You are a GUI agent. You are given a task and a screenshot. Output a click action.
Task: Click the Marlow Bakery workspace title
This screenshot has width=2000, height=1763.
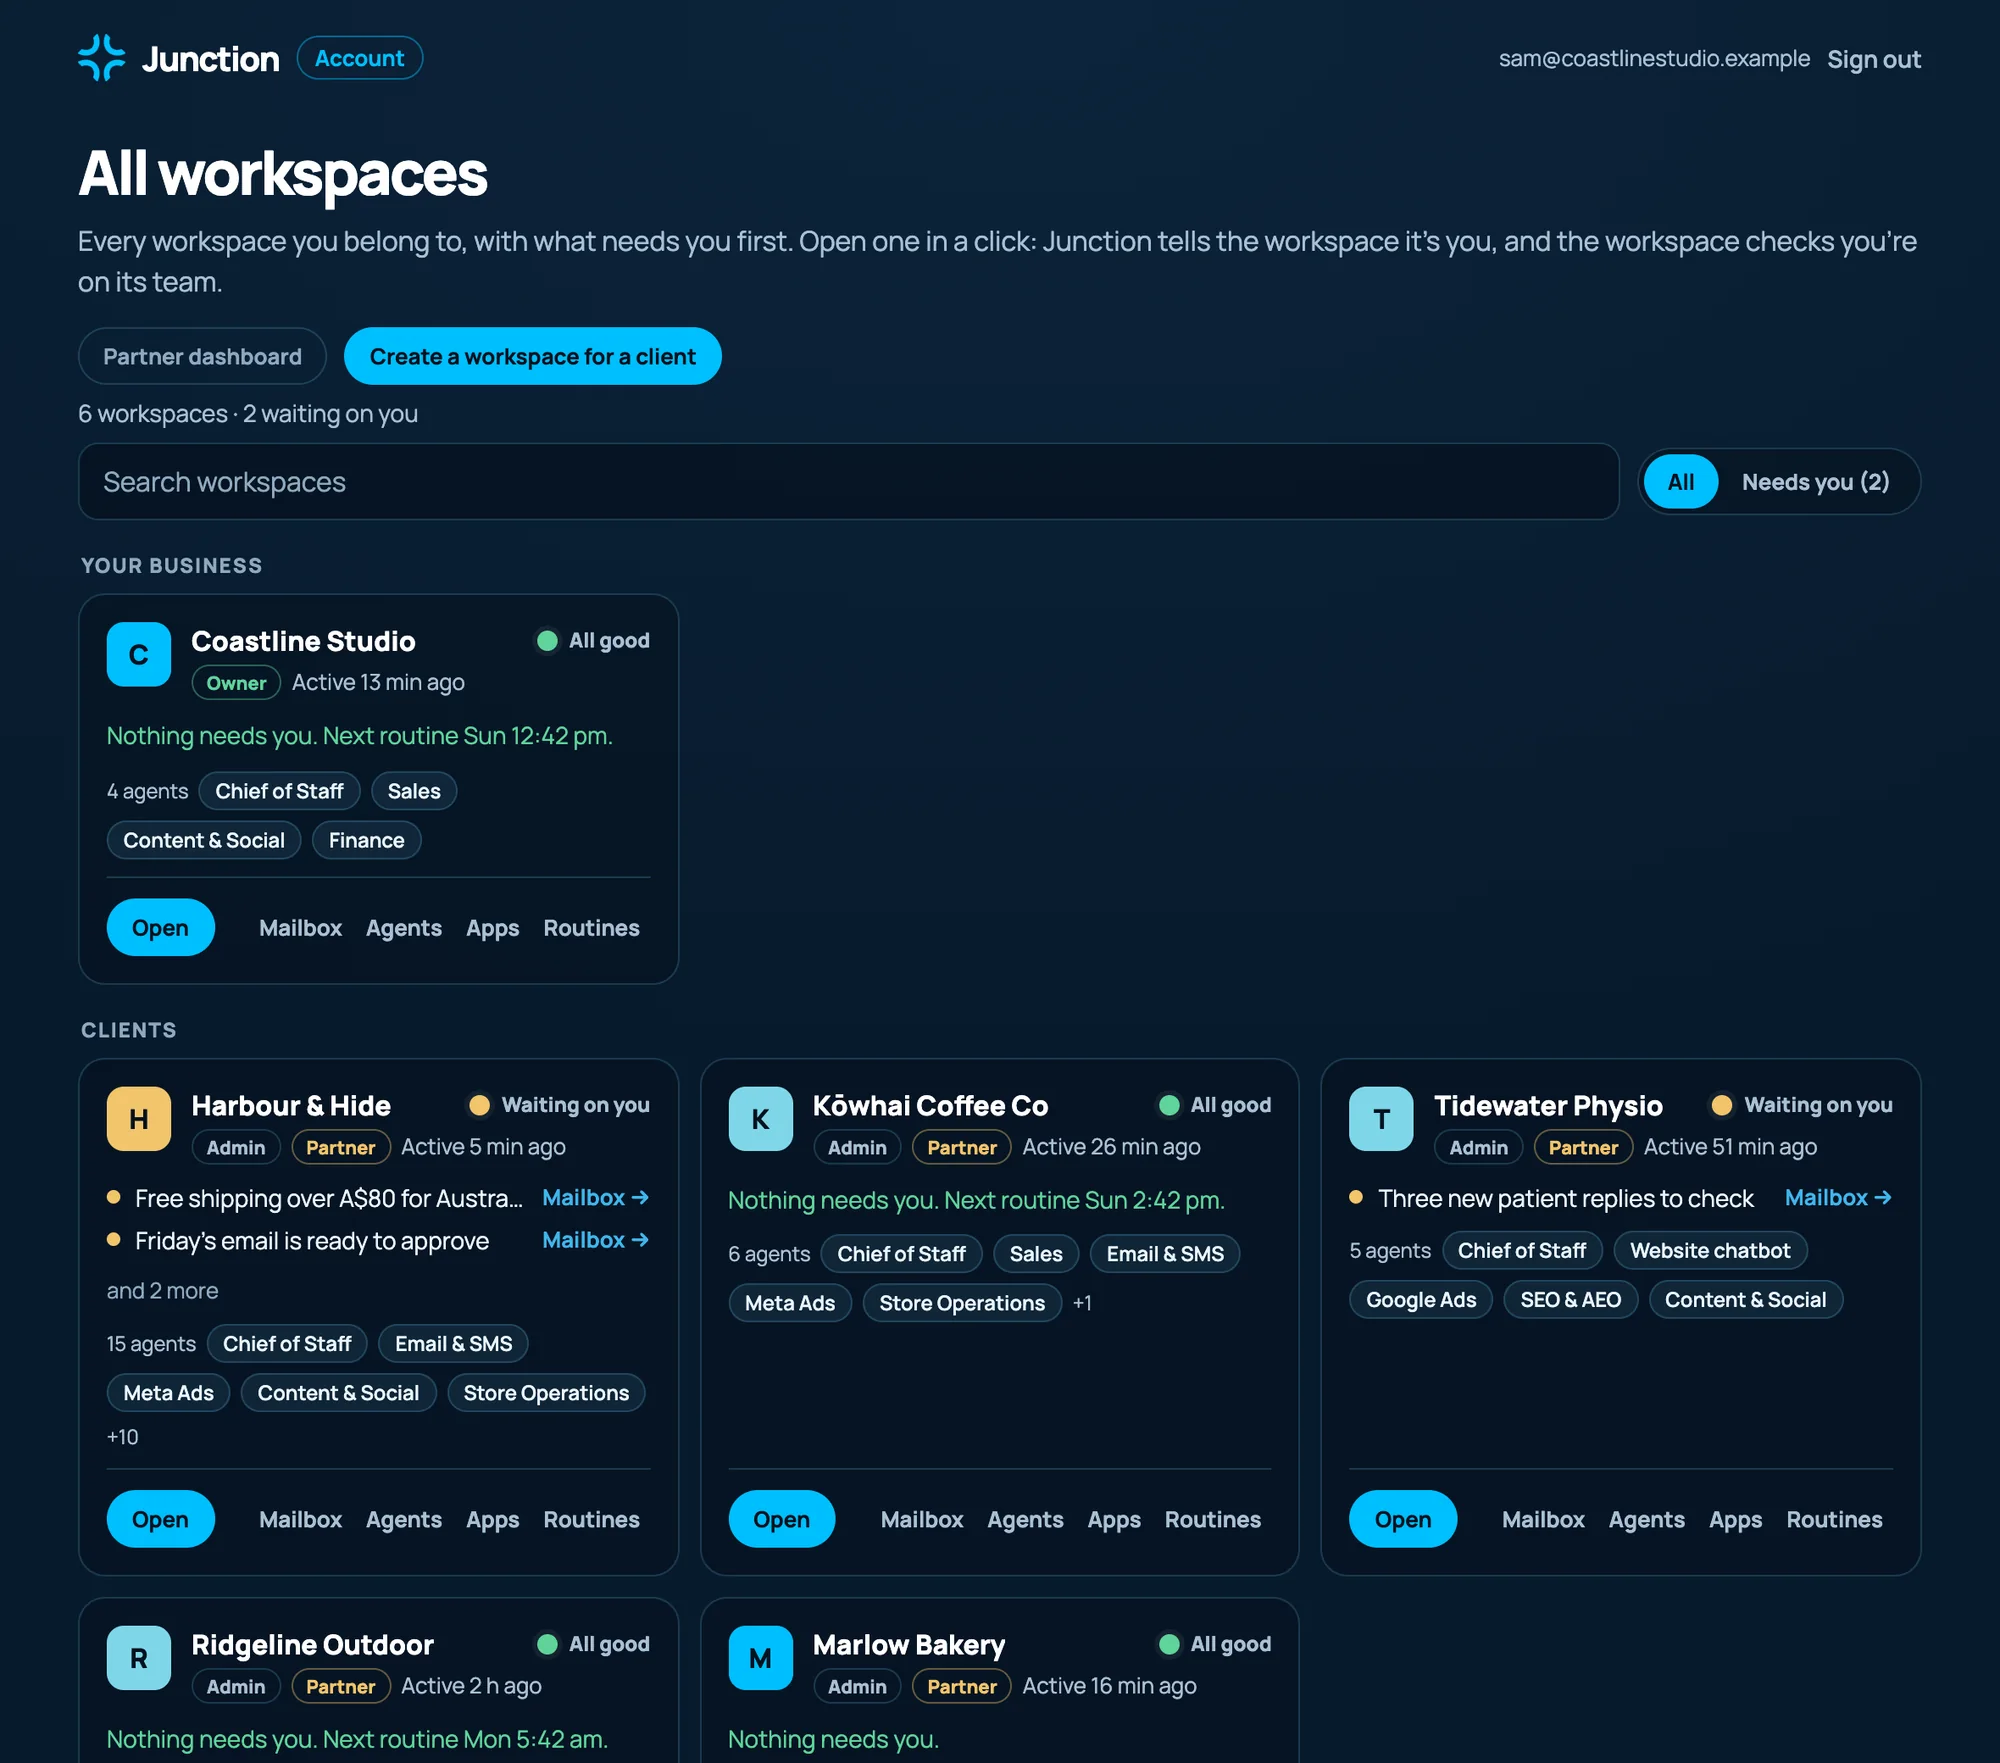pos(908,1644)
